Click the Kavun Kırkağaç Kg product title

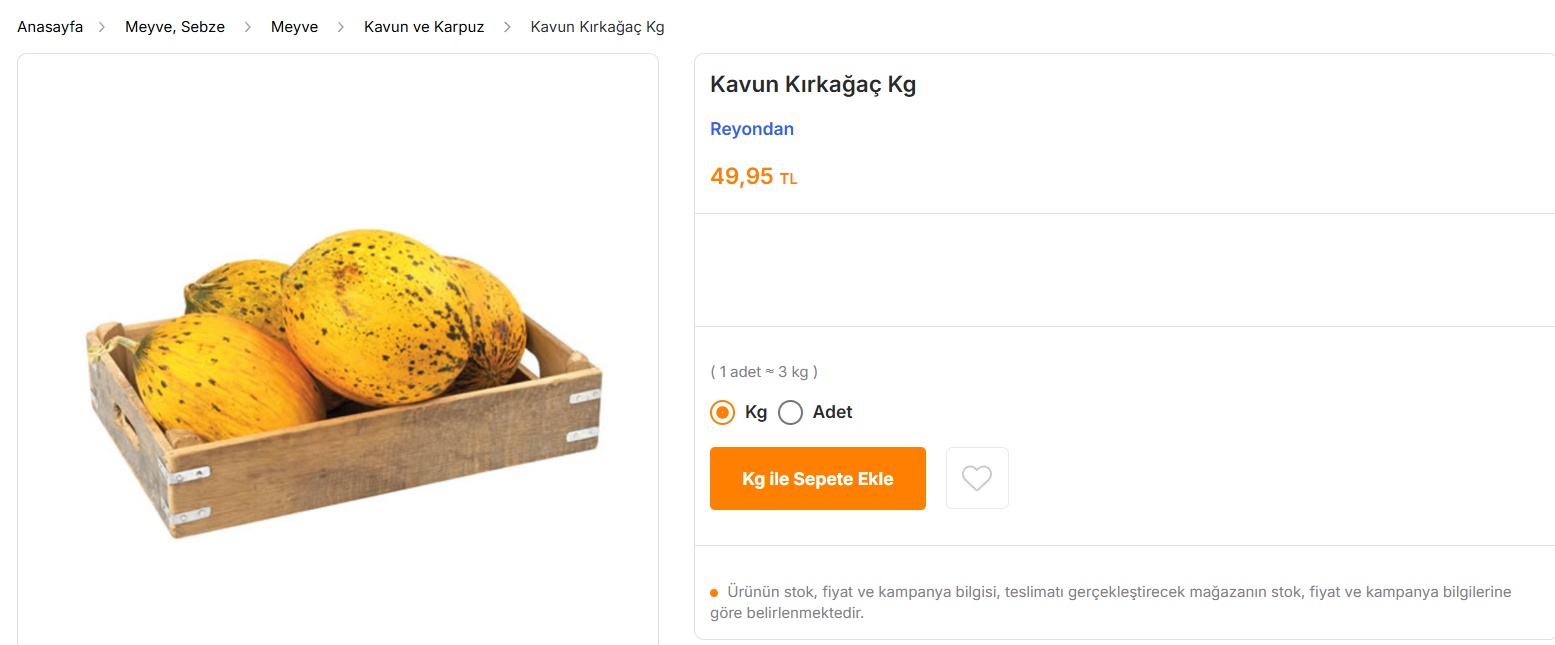click(x=812, y=85)
